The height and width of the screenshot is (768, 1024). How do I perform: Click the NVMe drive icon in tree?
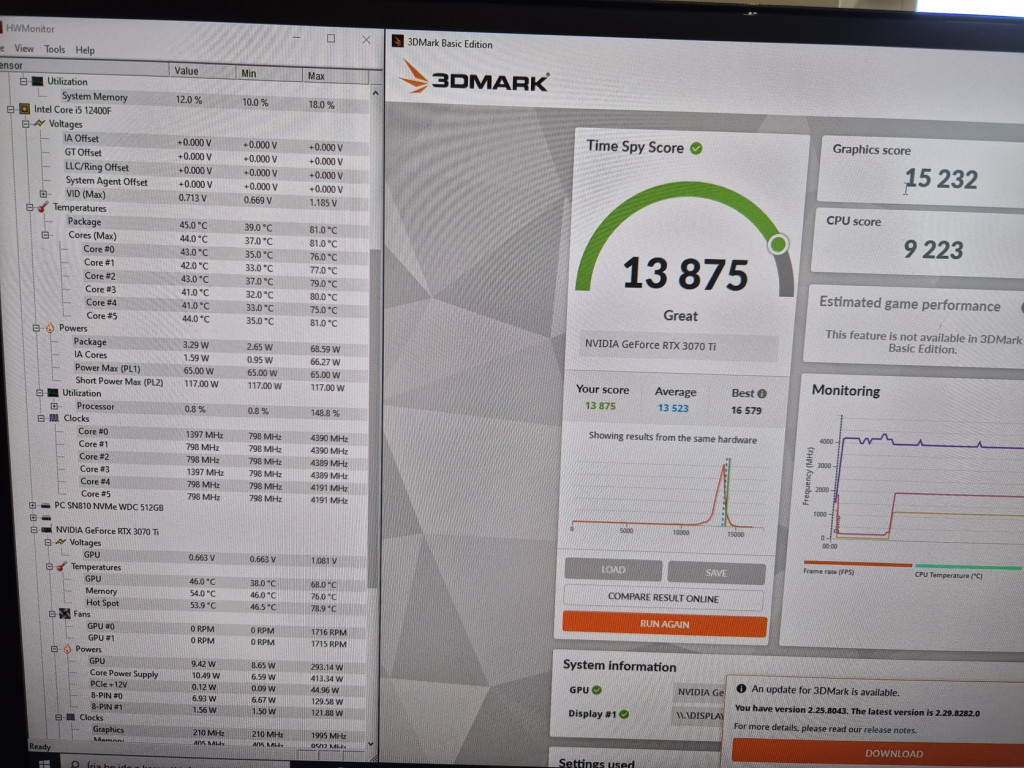[46, 505]
